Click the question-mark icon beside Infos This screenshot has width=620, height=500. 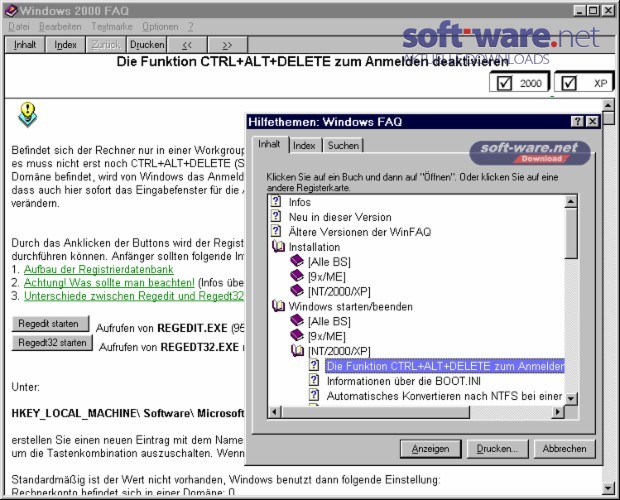pyautogui.click(x=276, y=201)
